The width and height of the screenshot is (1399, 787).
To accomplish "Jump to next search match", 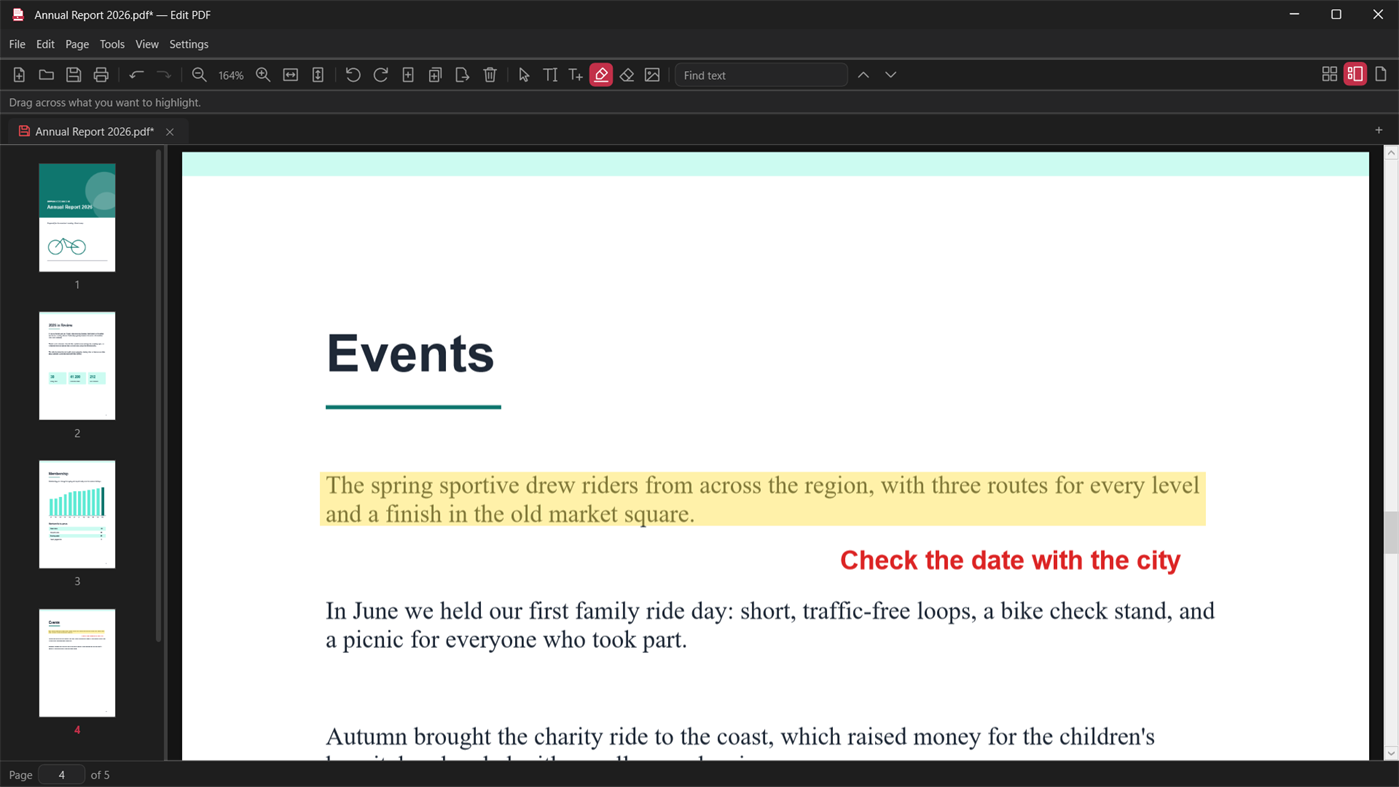I will [x=890, y=75].
